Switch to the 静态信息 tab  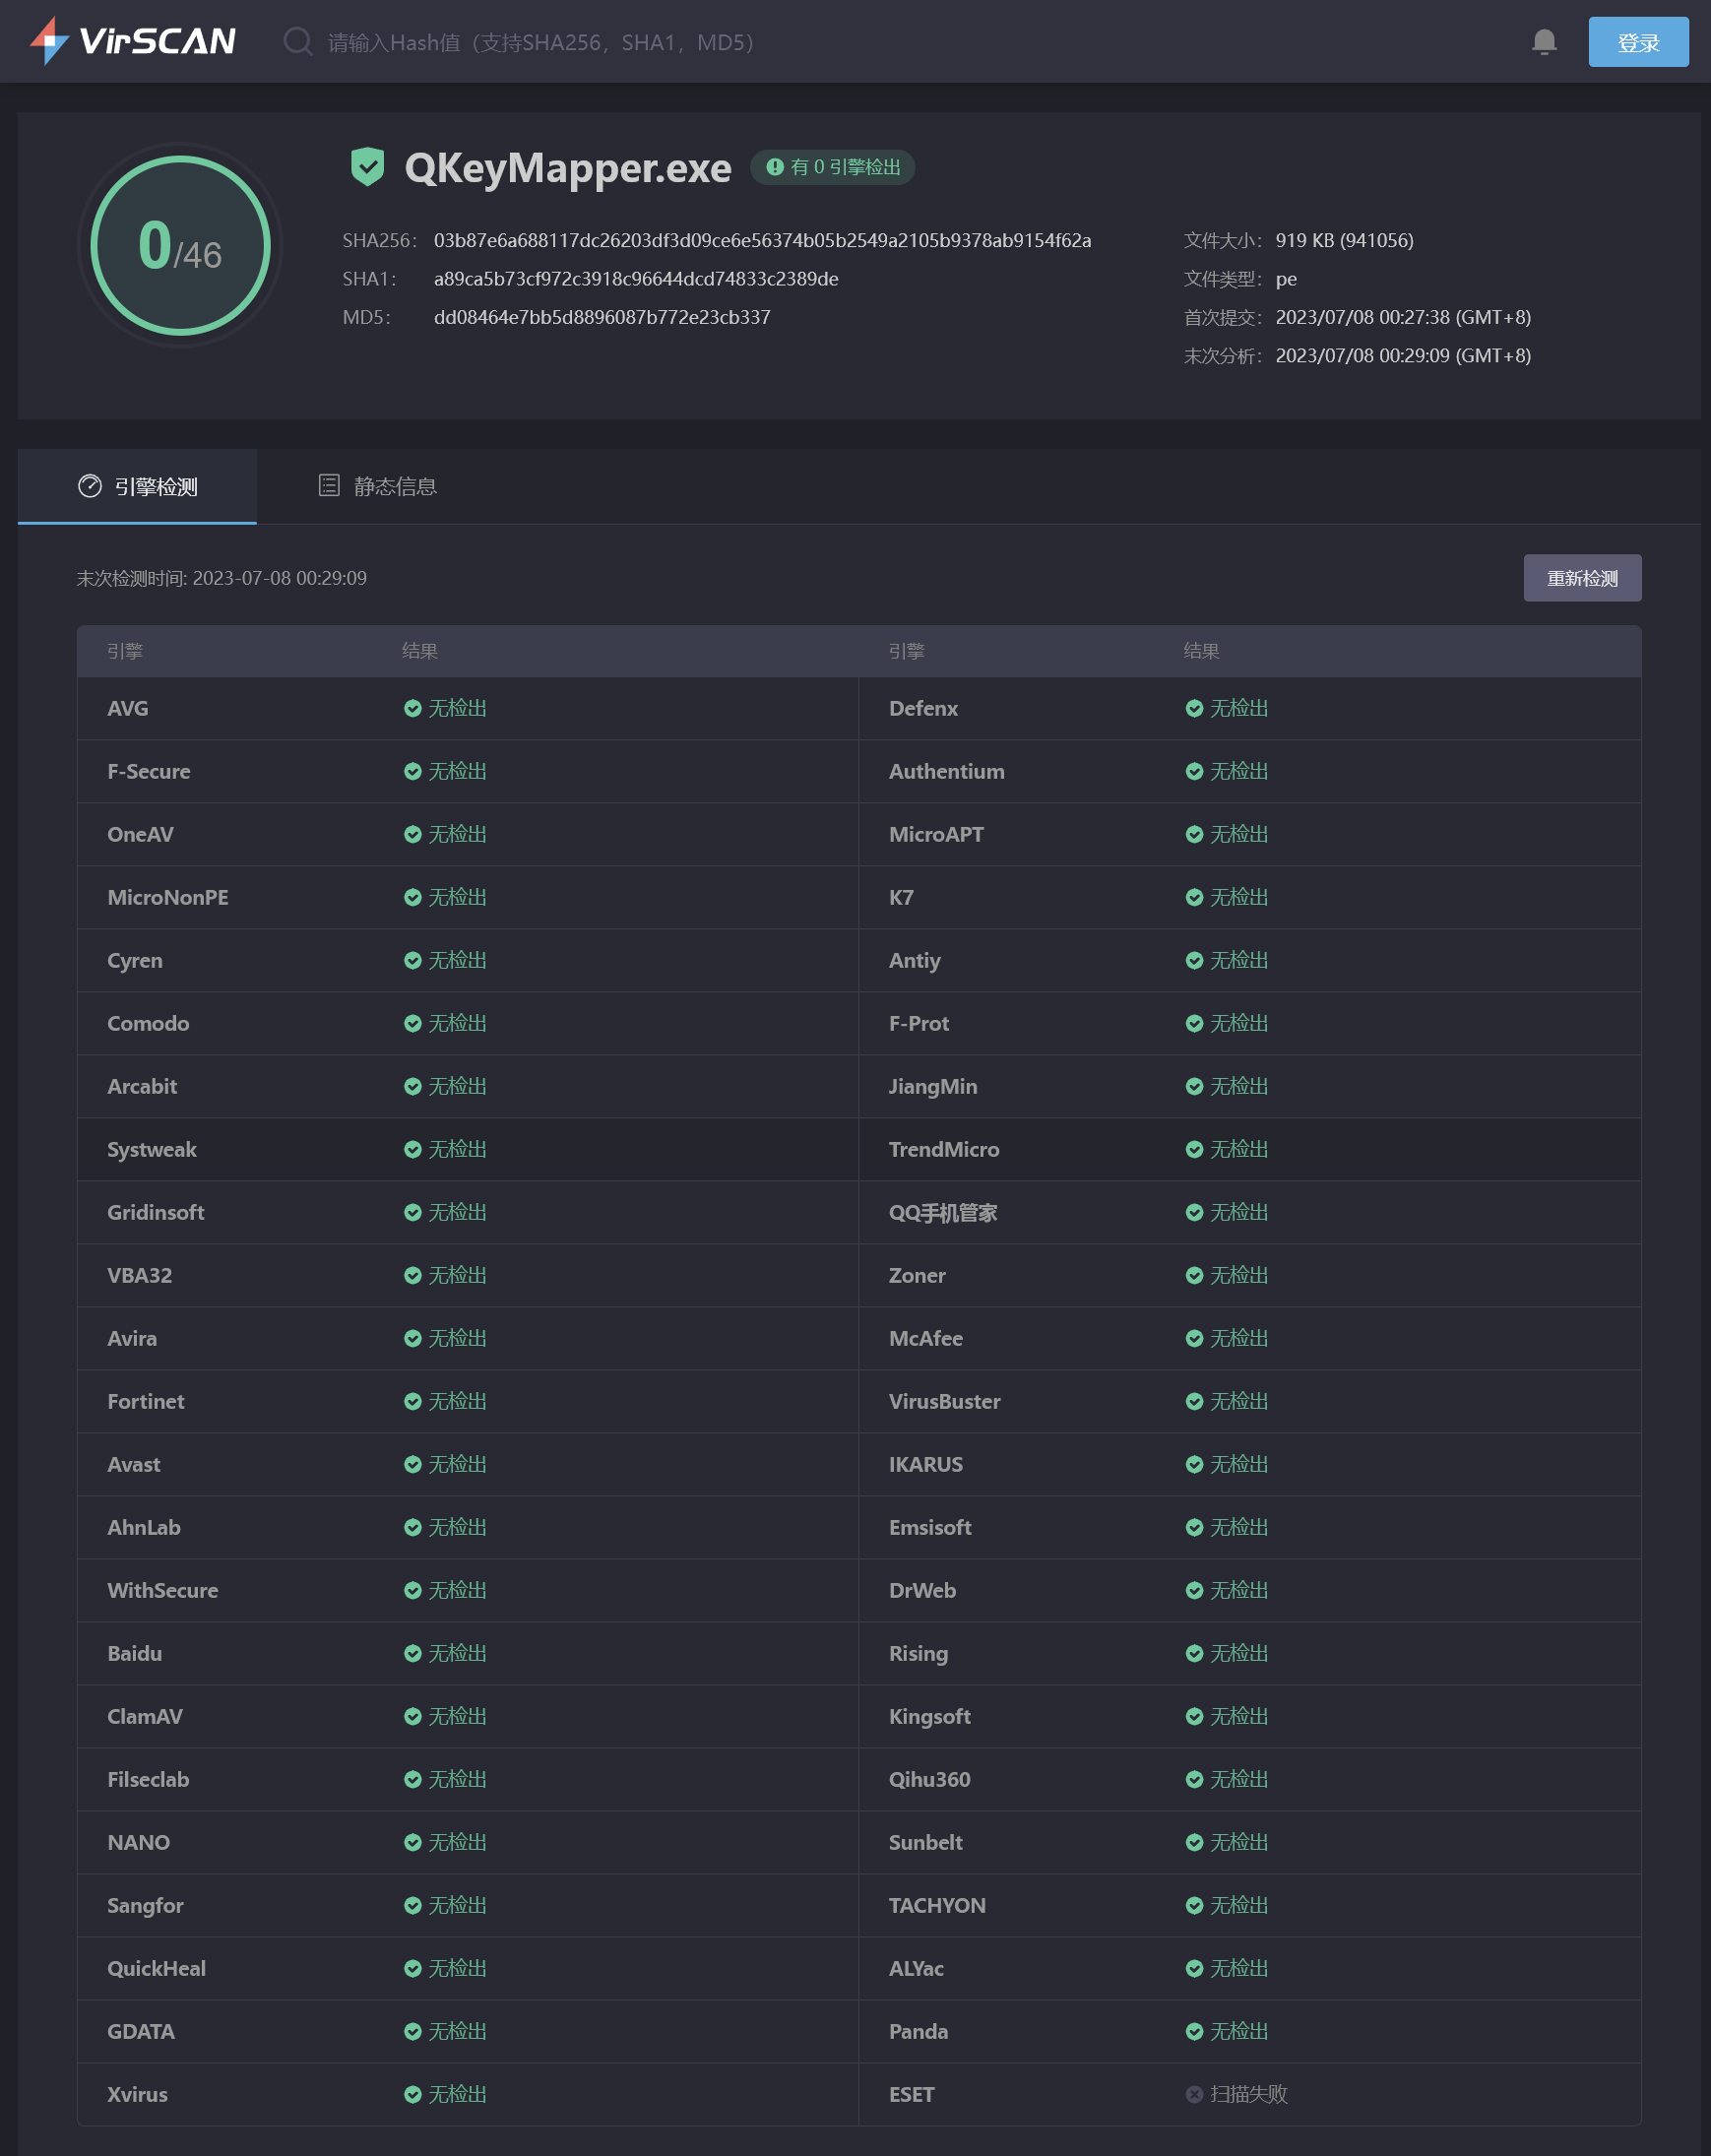tap(377, 486)
